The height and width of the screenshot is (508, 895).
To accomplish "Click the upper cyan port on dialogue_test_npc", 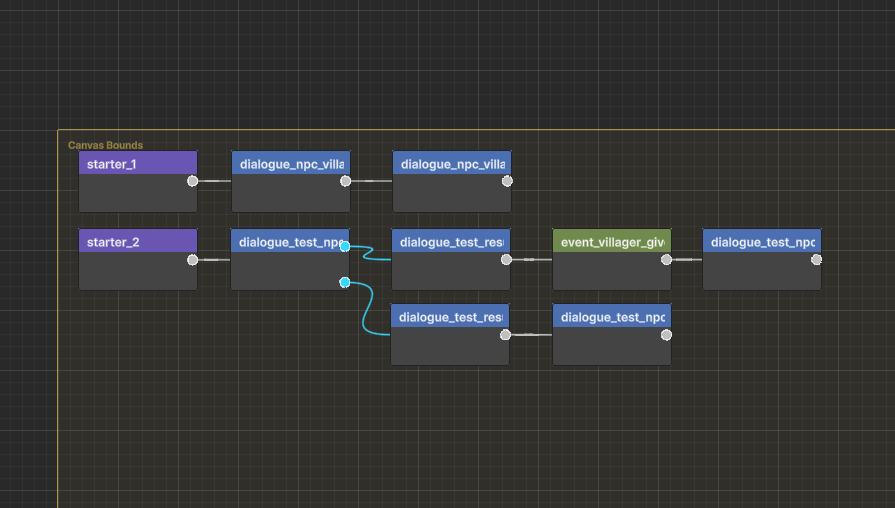I will pos(345,247).
